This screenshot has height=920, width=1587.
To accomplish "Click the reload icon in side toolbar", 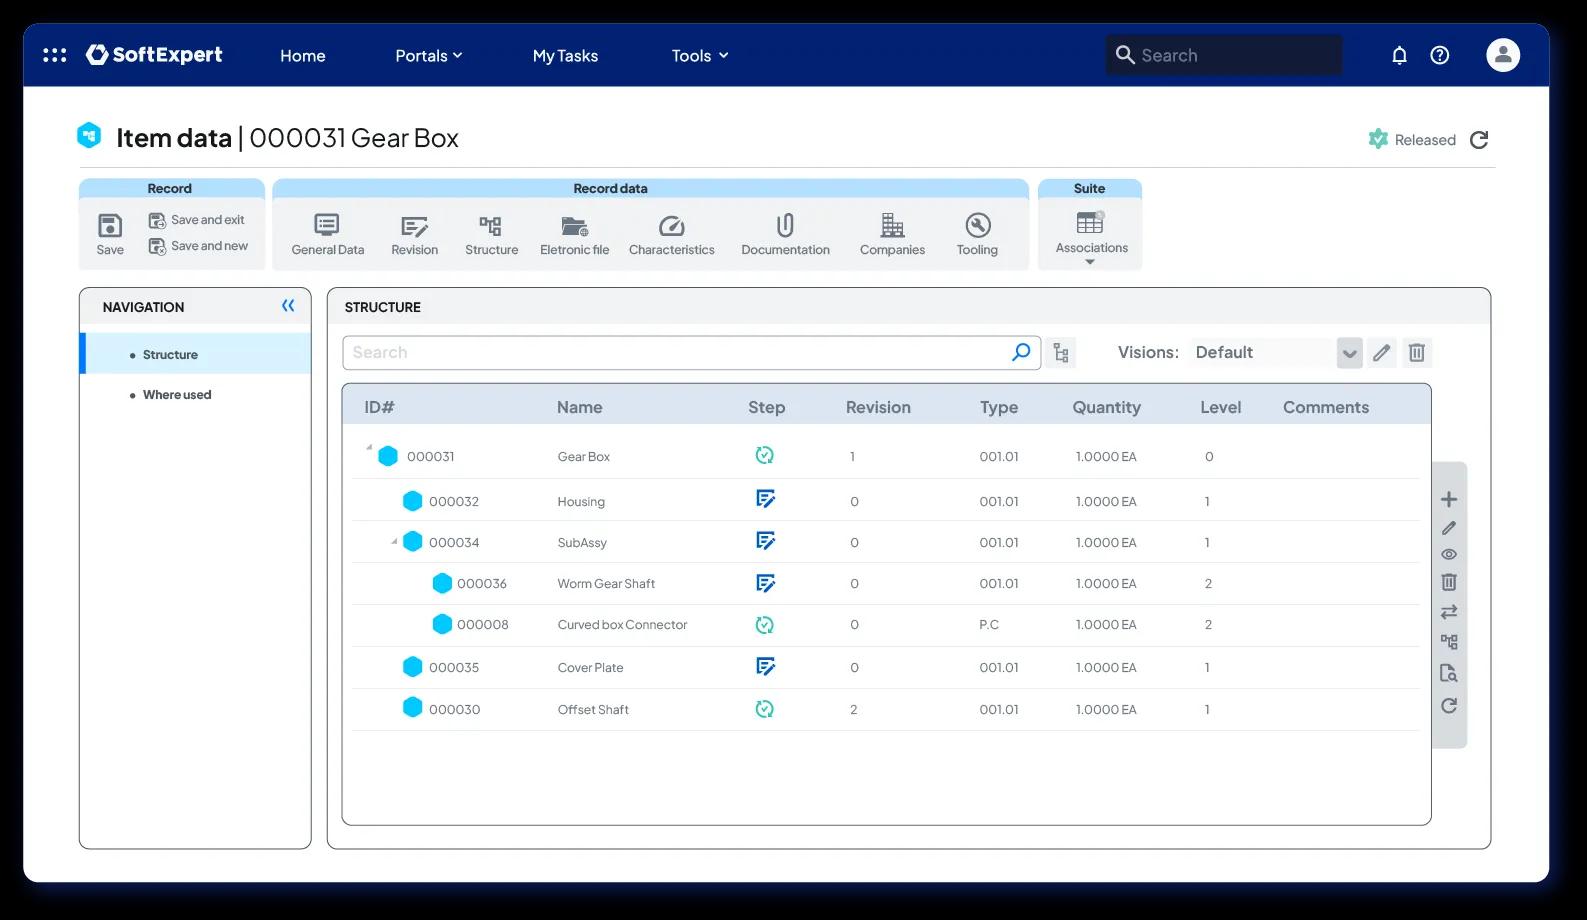I will [x=1449, y=706].
